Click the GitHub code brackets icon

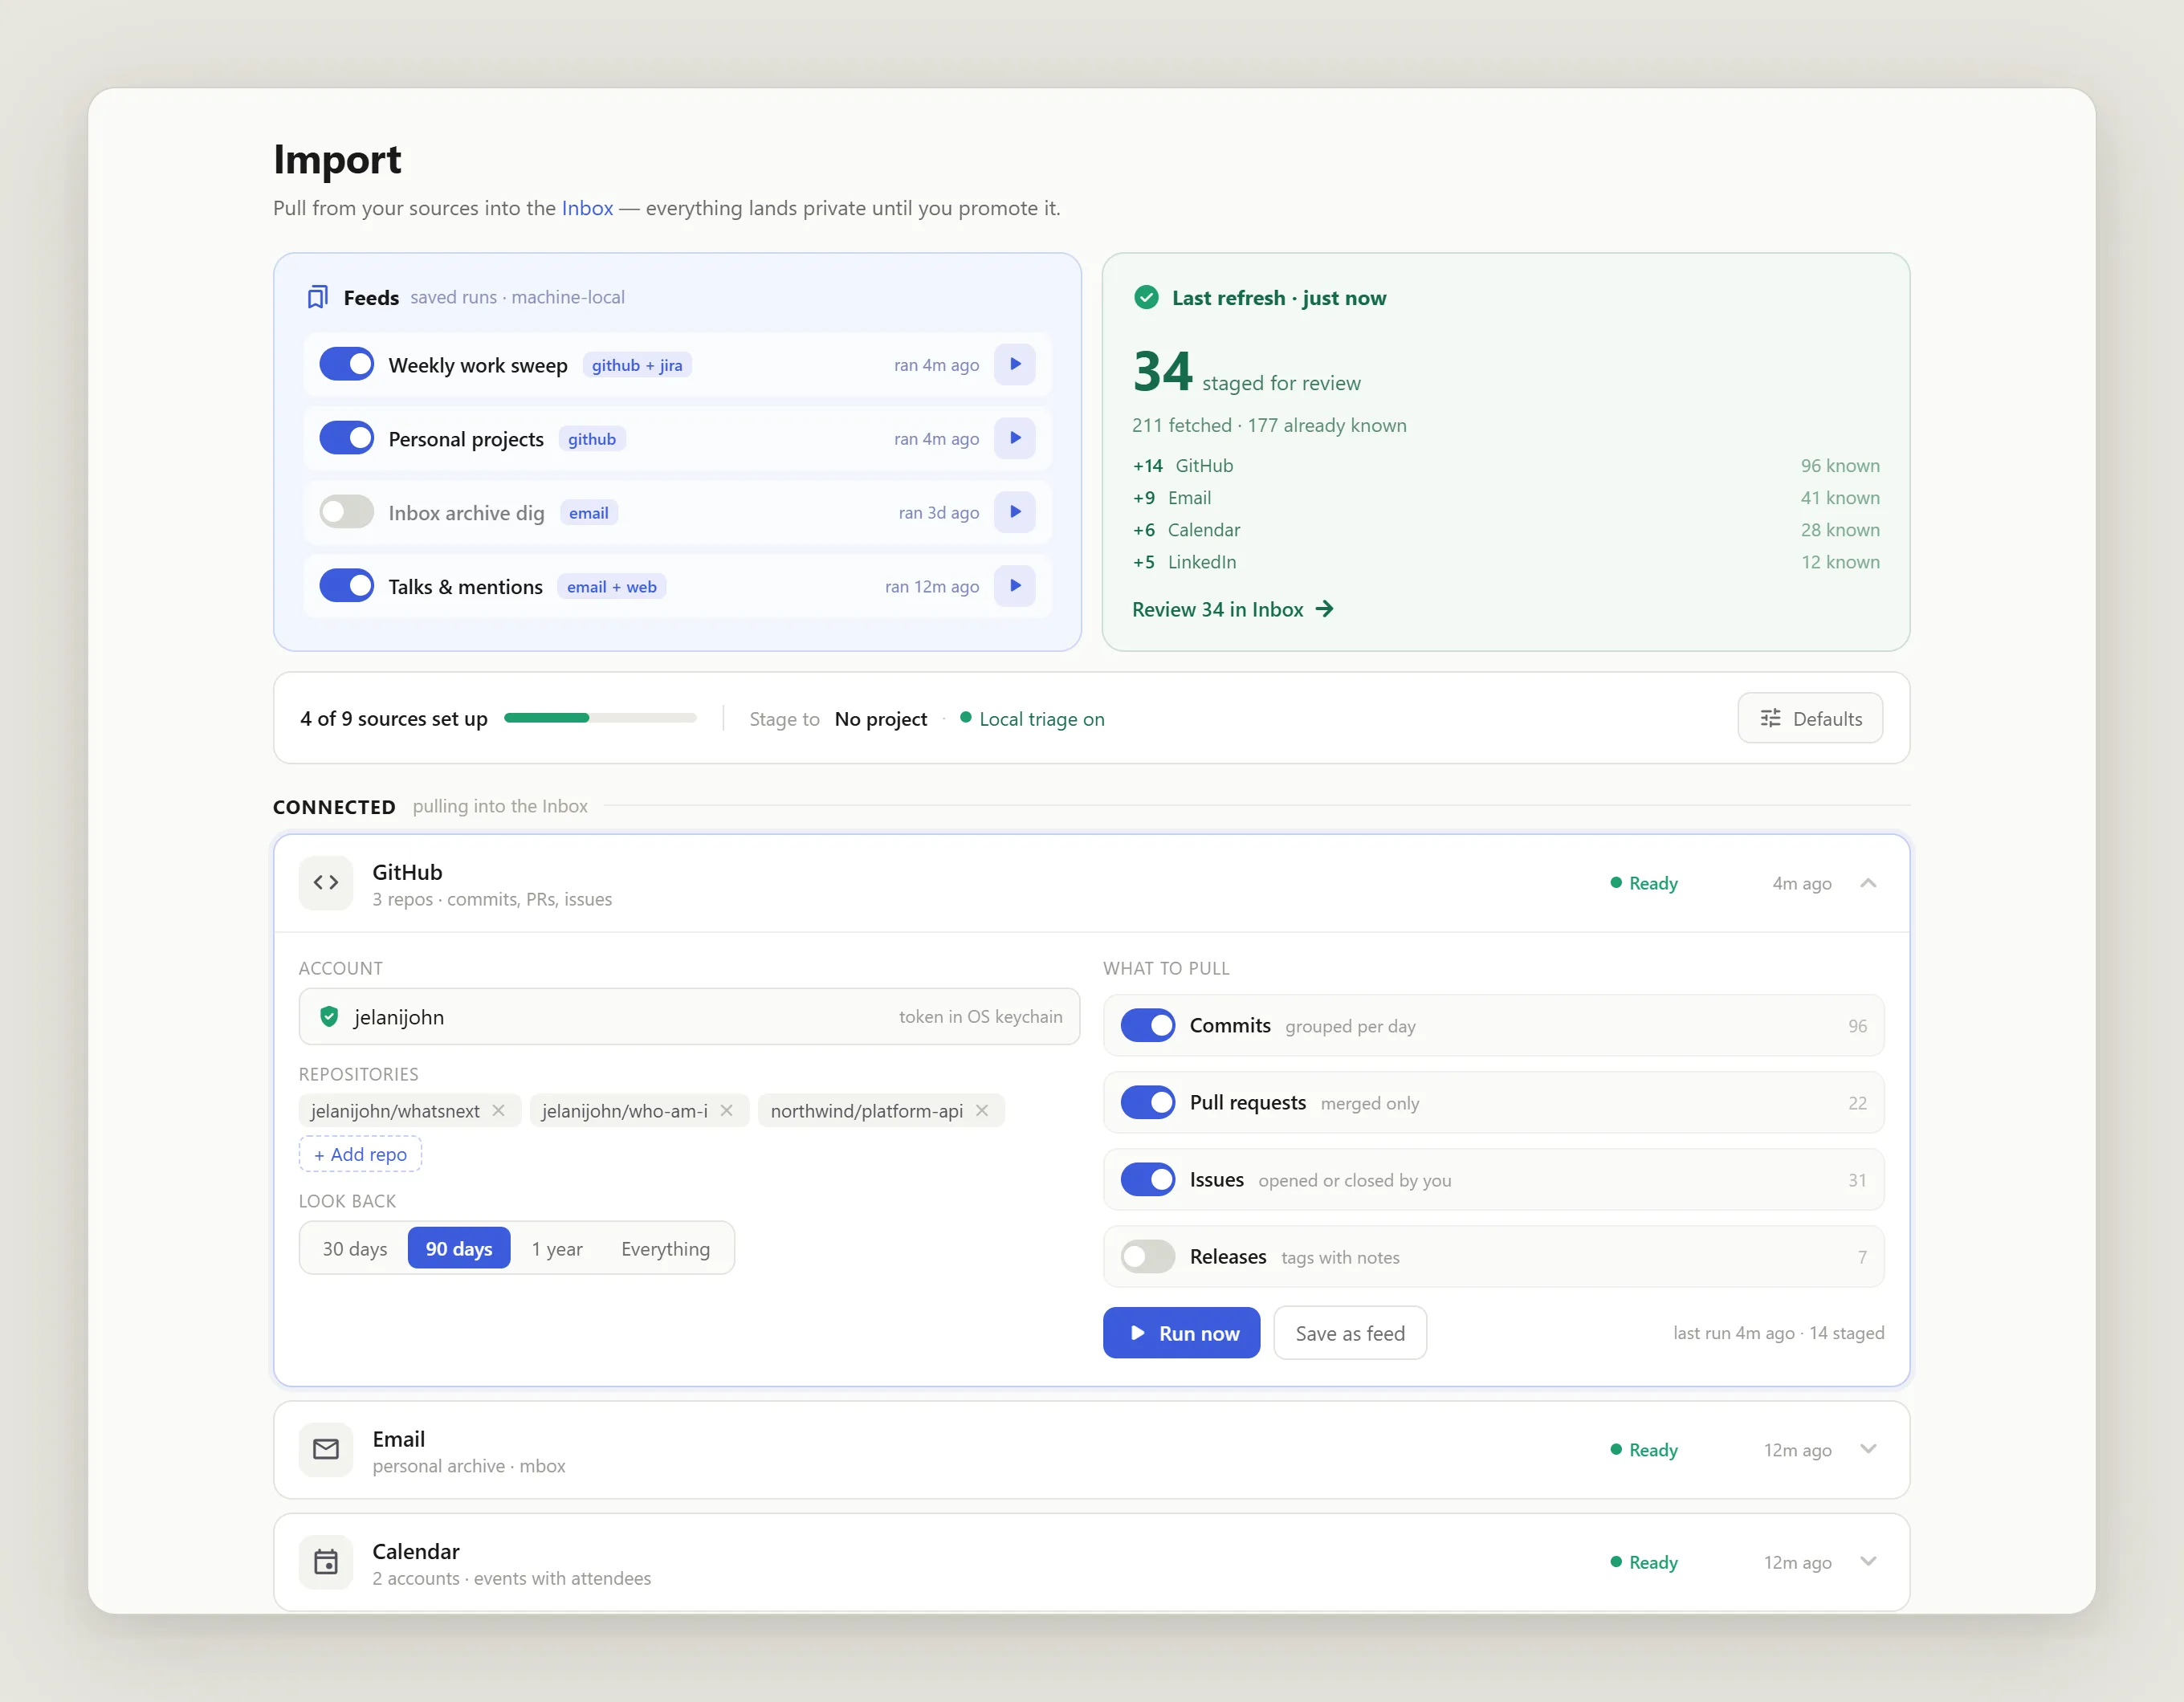click(326, 883)
